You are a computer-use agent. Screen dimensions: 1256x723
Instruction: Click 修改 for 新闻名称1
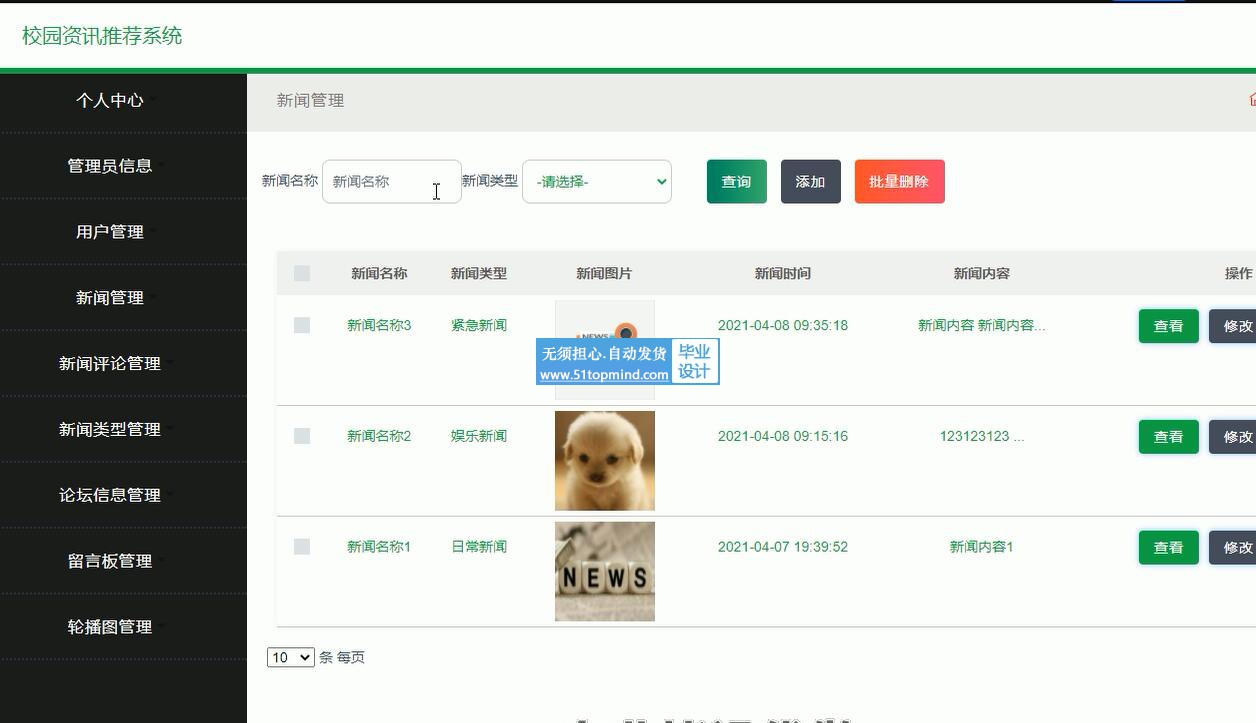click(1233, 548)
